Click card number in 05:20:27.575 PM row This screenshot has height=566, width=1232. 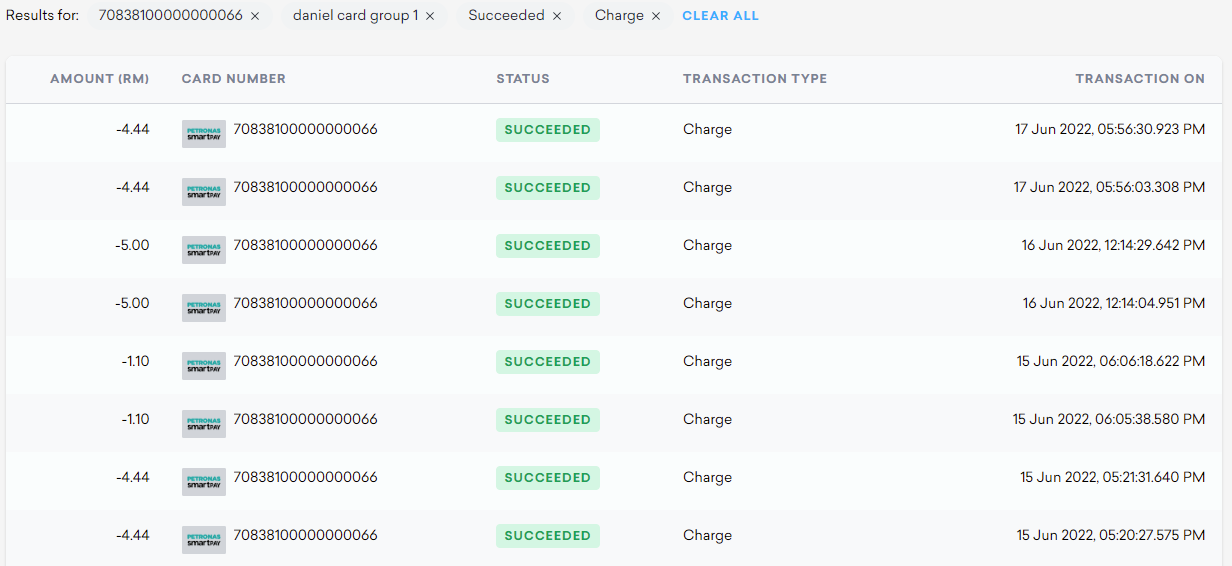[305, 536]
